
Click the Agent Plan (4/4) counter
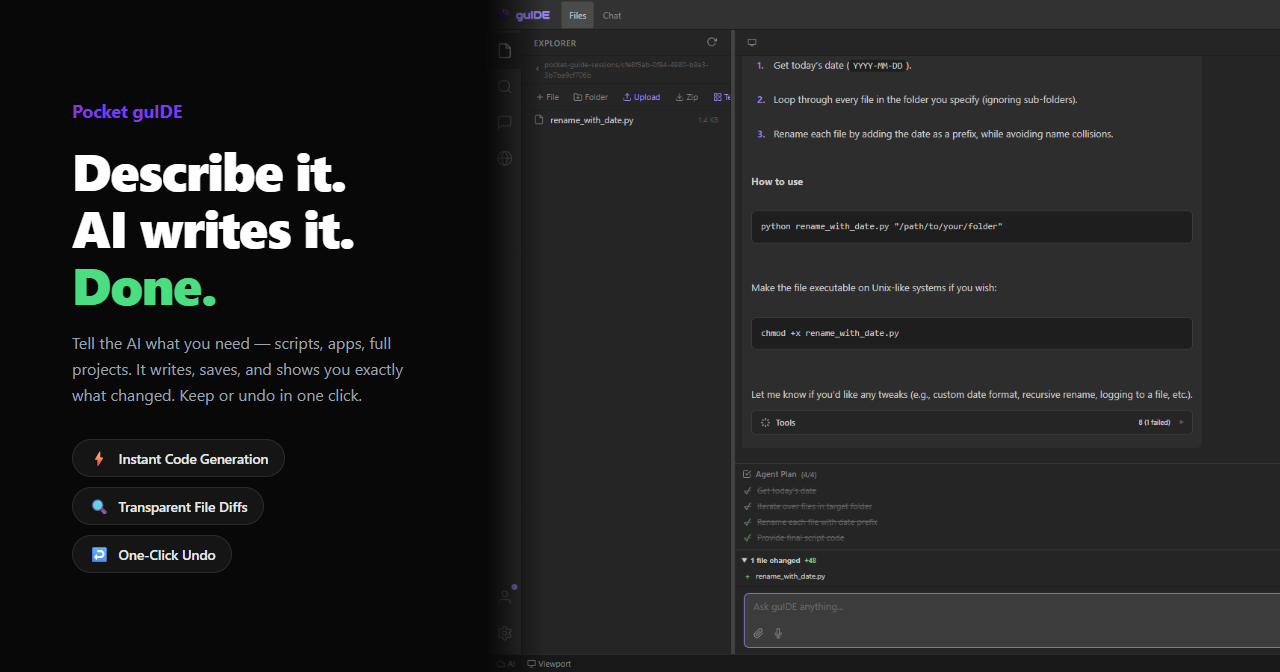pyautogui.click(x=809, y=474)
